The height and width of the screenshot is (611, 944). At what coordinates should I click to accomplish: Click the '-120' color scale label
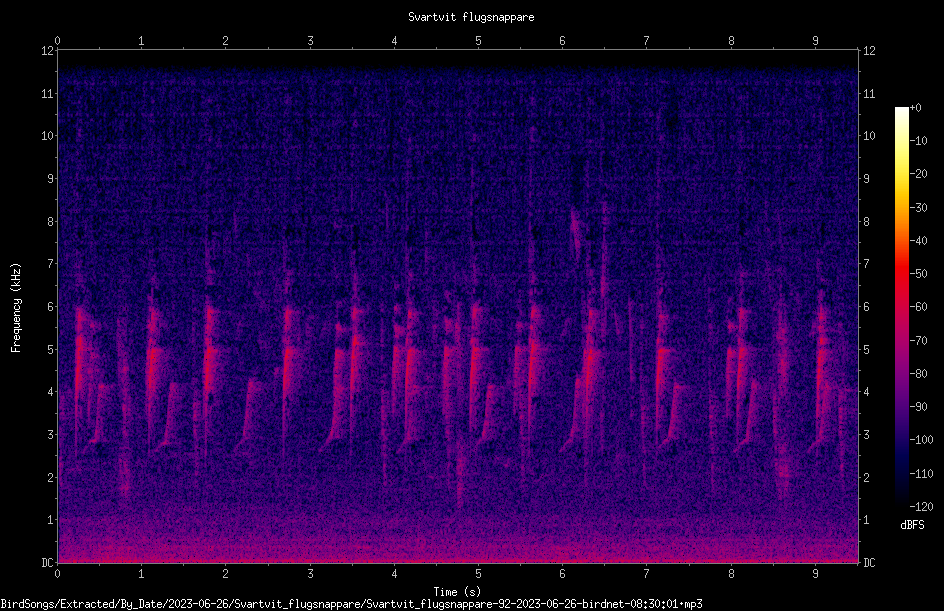(x=921, y=507)
